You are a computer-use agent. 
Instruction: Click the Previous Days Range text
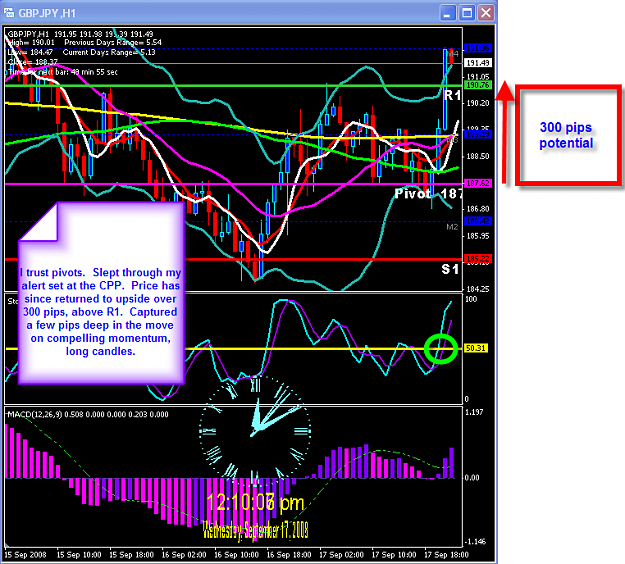pyautogui.click(x=113, y=42)
